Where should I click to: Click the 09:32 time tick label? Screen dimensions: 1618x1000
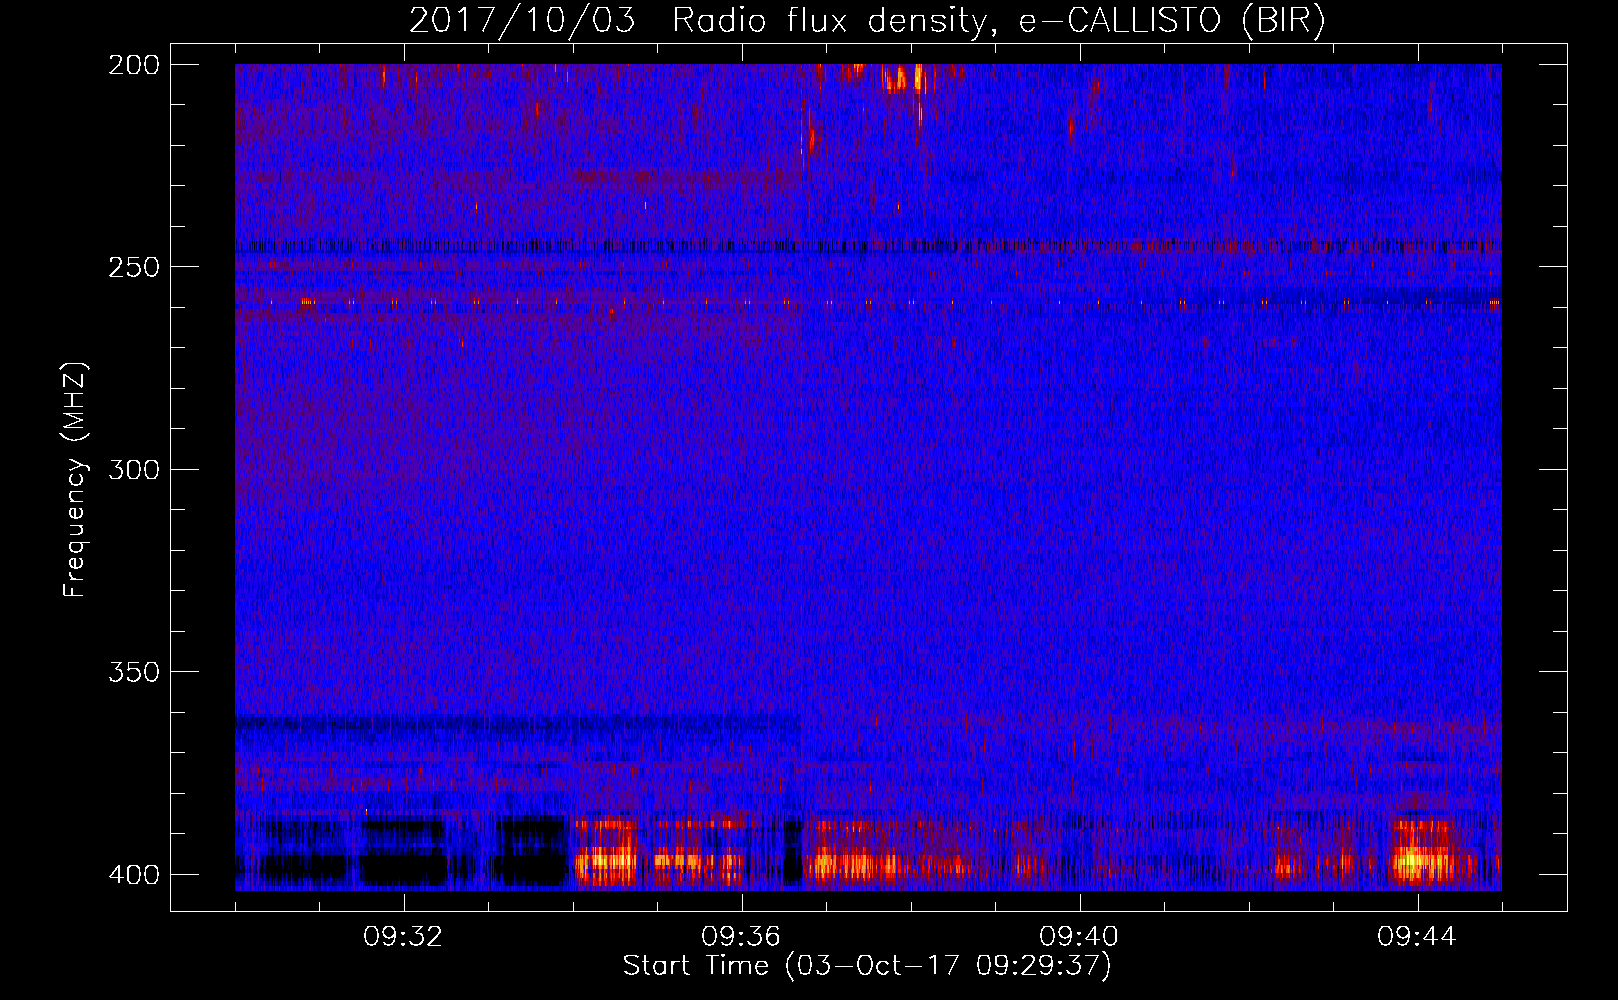(x=403, y=937)
